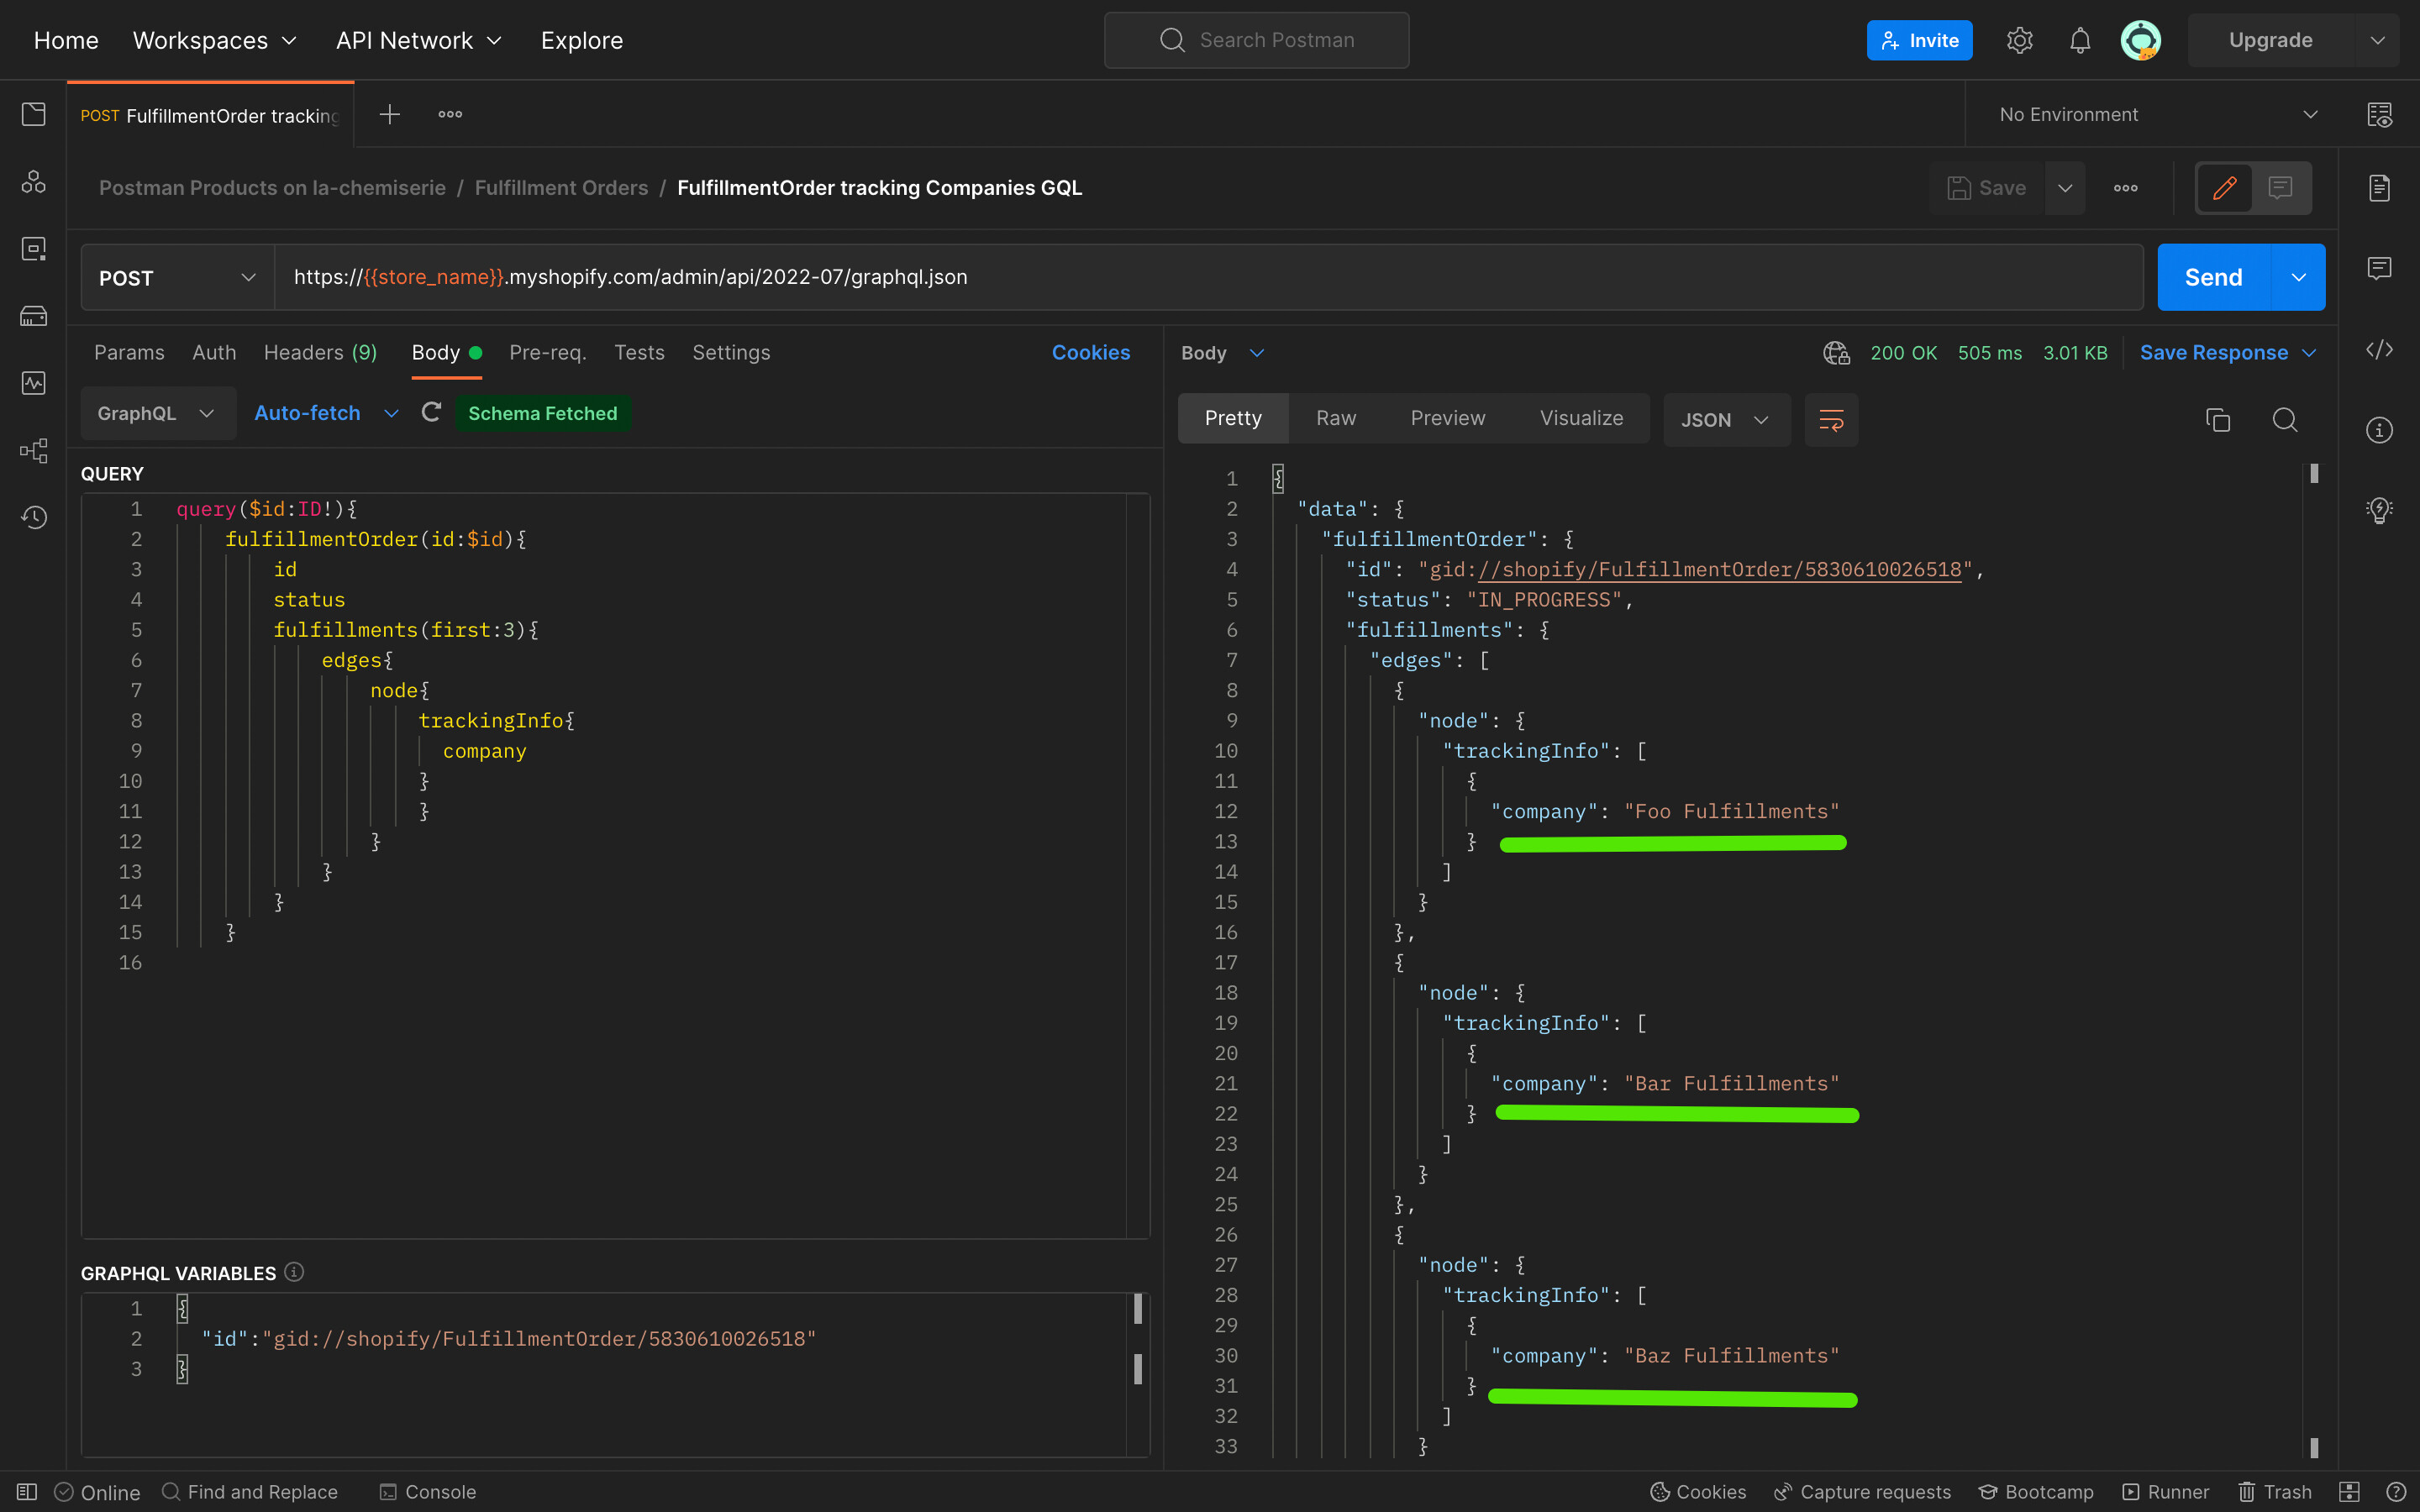The image size is (2420, 1512).
Task: Click the request URL field
Action: [x=1200, y=277]
